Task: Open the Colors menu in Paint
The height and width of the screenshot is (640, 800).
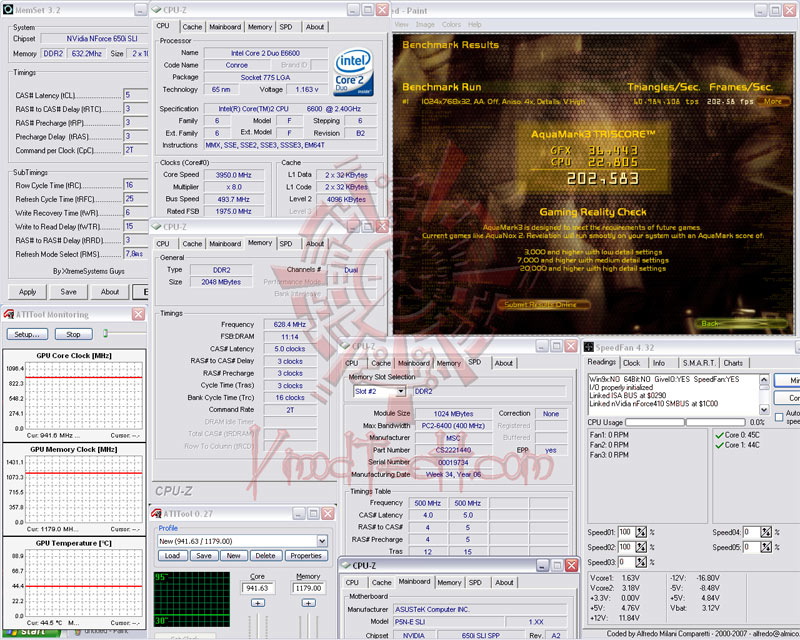Action: click(x=451, y=24)
